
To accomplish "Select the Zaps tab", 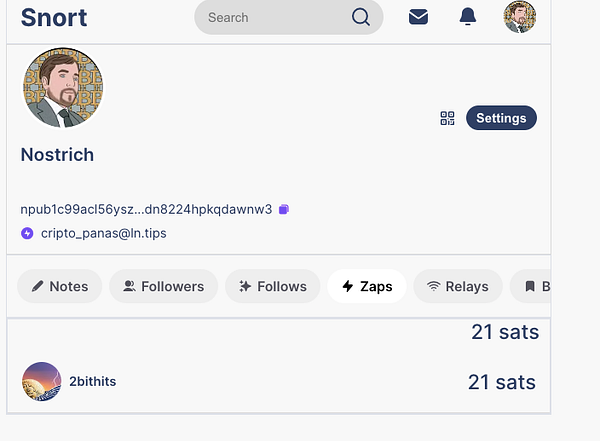I will (366, 286).
